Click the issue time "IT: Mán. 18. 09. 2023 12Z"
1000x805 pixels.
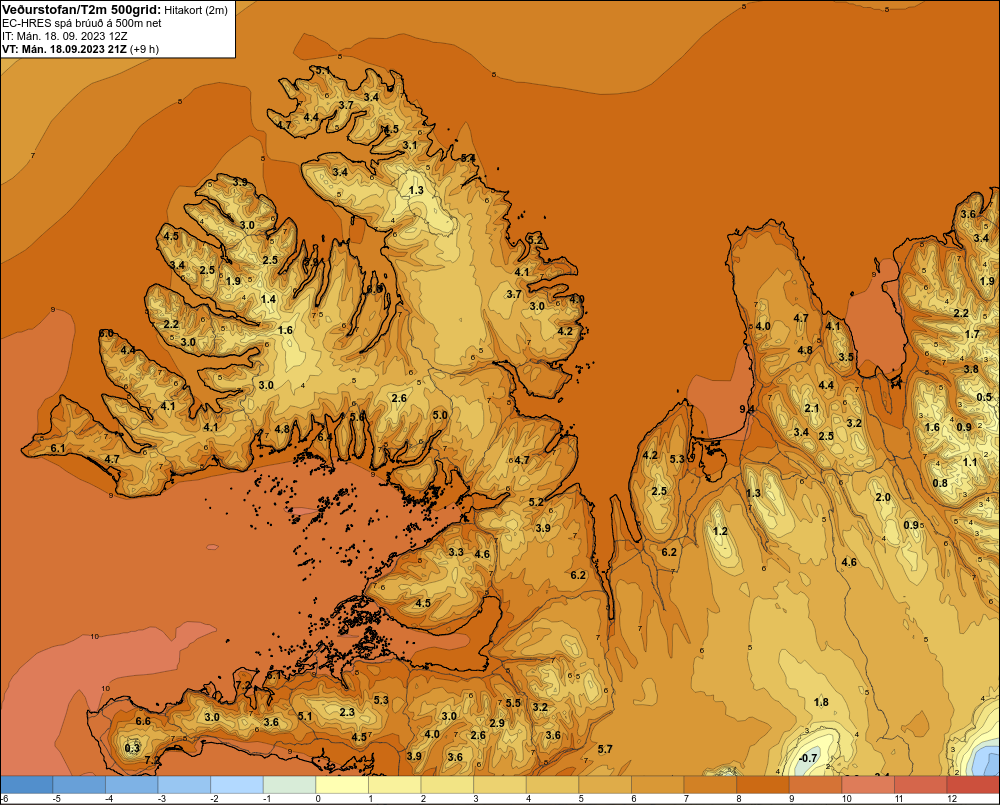pos(66,36)
